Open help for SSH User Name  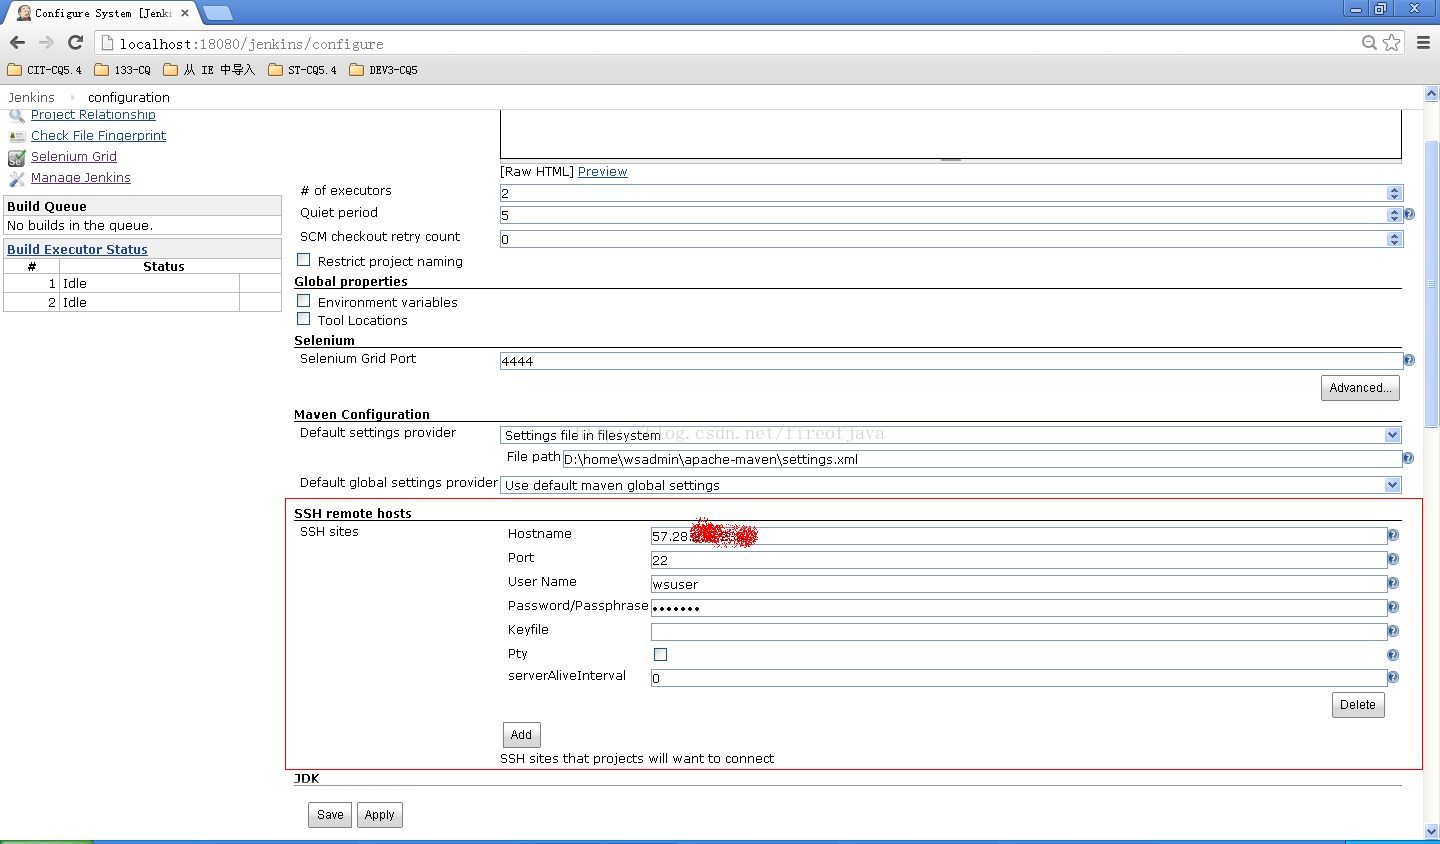[x=1393, y=583]
